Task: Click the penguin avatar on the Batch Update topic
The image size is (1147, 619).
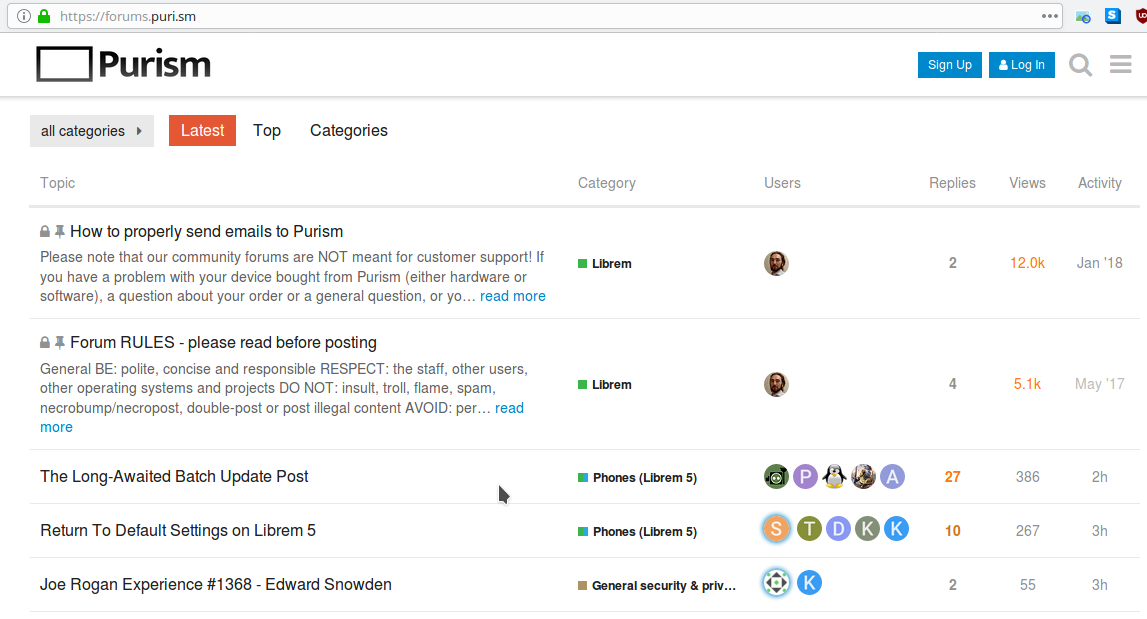Action: (x=834, y=477)
